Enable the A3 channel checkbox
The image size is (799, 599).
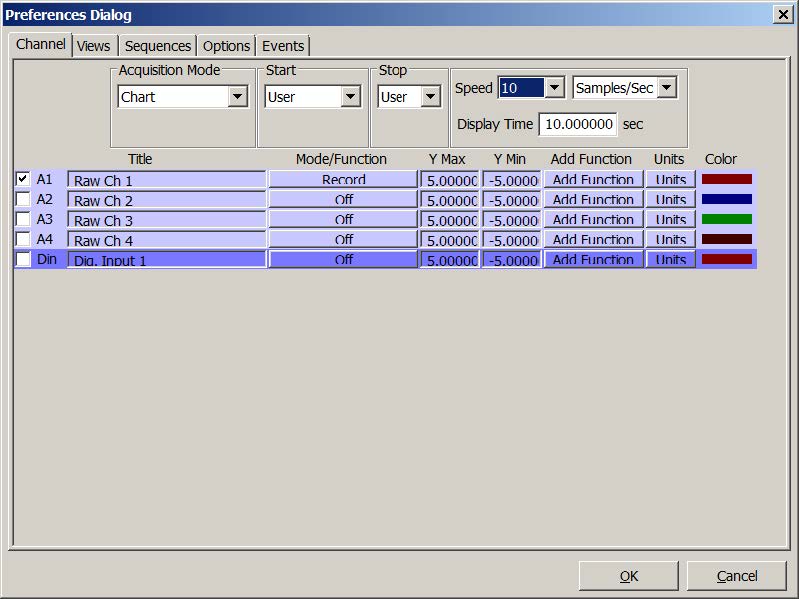pos(22,219)
